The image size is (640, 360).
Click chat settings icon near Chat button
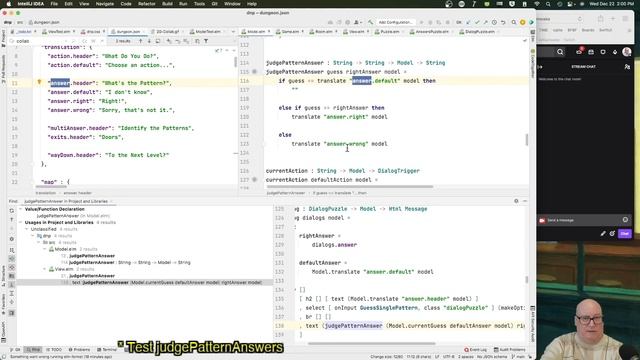point(612,233)
